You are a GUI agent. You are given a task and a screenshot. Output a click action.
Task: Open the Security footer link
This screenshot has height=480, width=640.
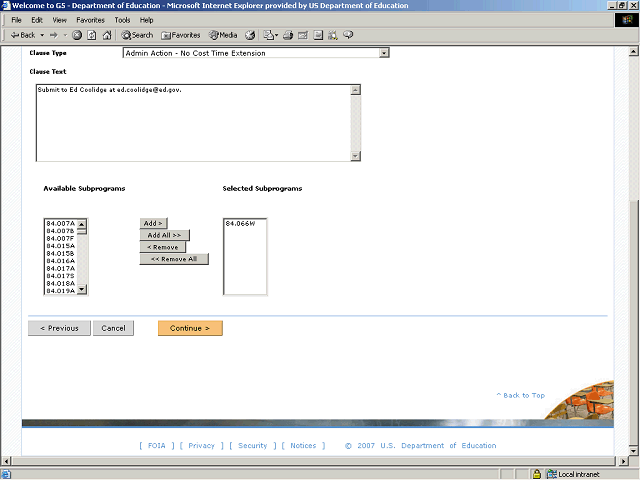click(x=253, y=446)
